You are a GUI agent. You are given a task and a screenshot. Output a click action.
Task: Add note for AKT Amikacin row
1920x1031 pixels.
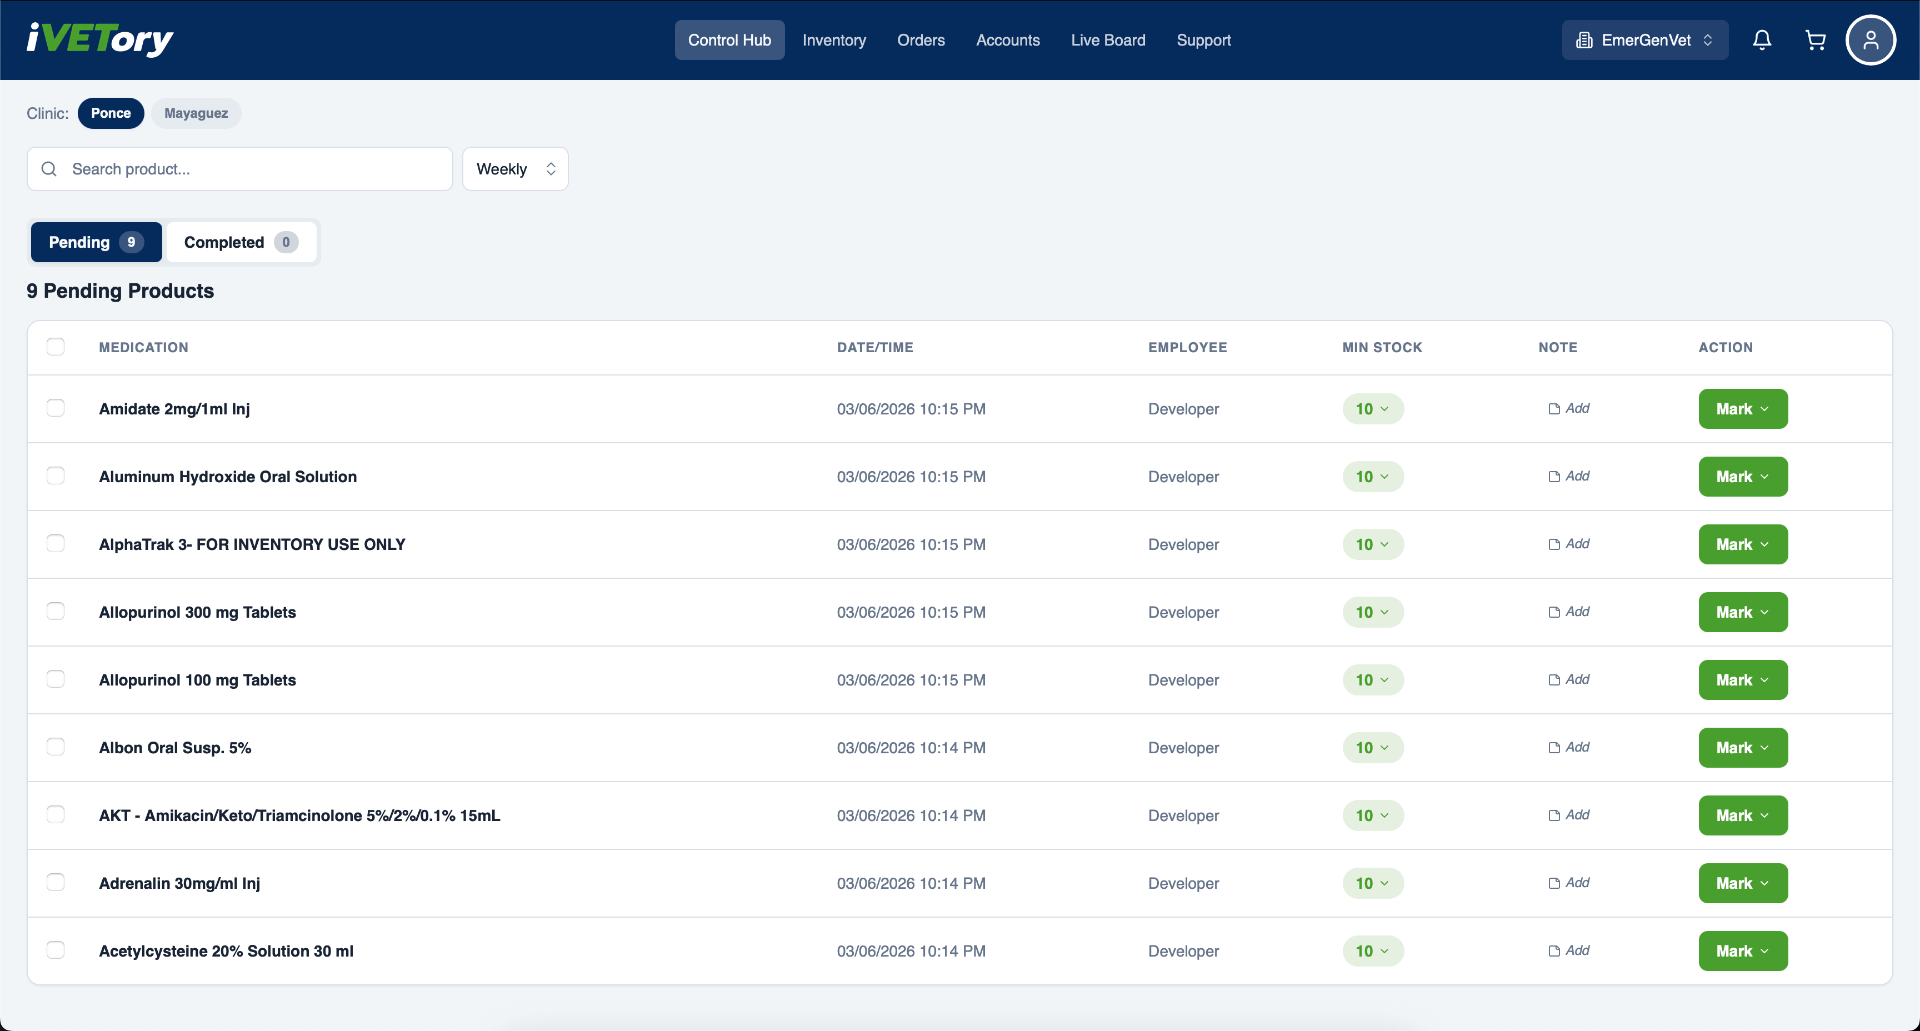[x=1569, y=815]
